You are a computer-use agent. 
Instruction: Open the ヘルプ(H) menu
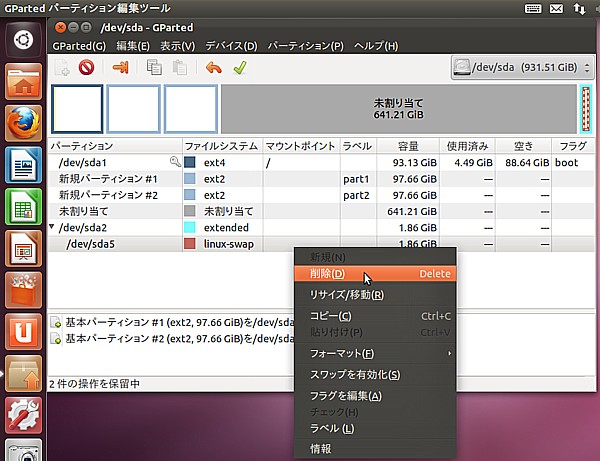(376, 46)
